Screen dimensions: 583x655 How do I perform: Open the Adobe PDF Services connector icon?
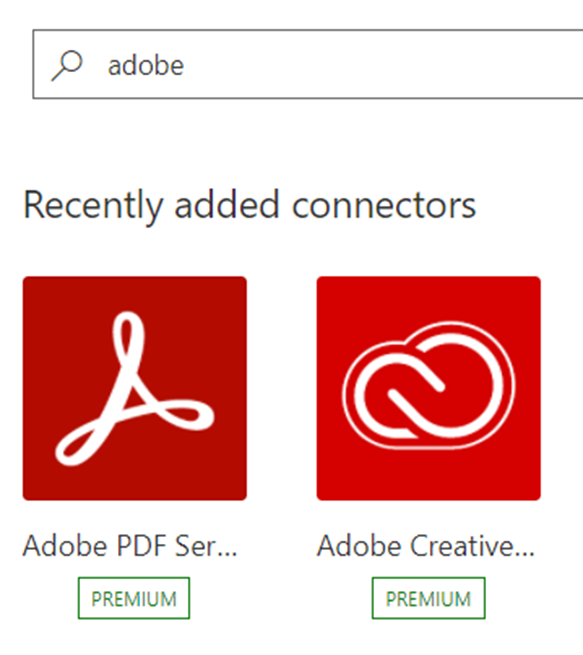134,388
